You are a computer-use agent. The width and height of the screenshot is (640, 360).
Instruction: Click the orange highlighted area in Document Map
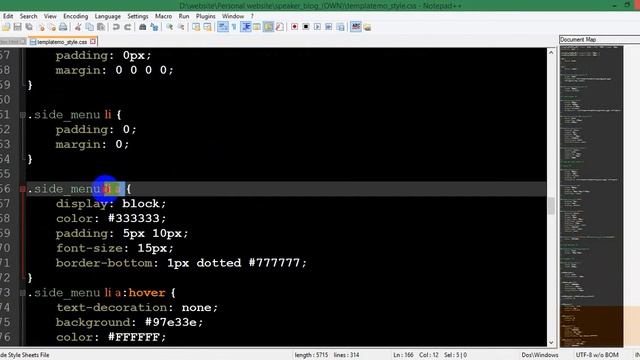click(591, 326)
